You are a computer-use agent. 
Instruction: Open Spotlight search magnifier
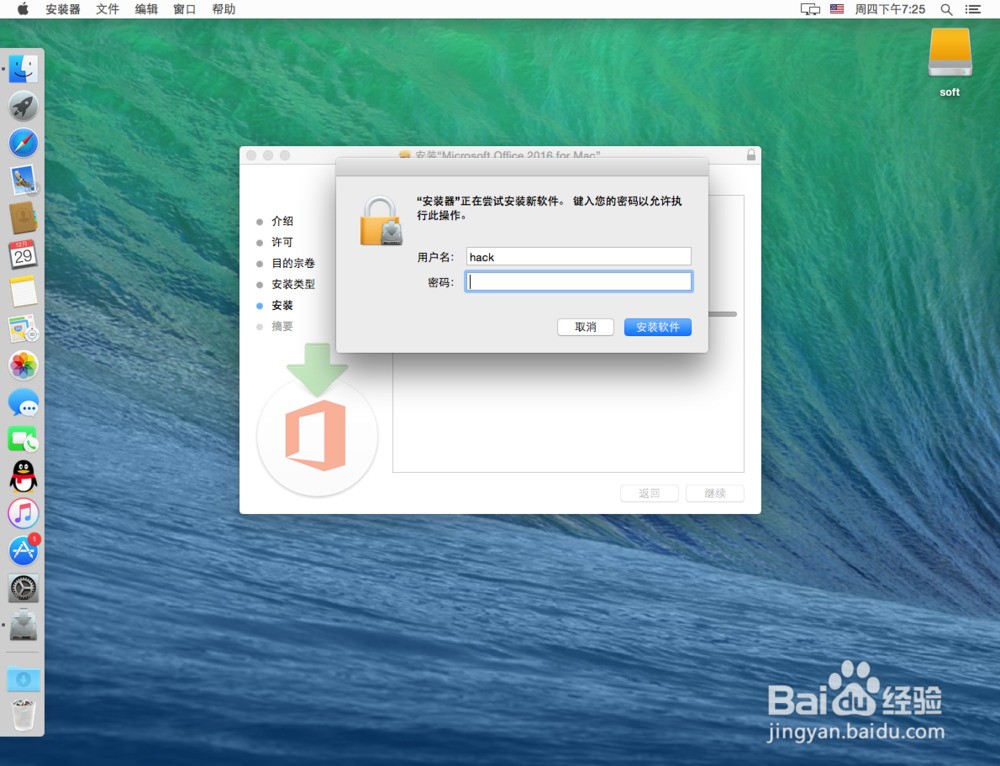click(946, 9)
